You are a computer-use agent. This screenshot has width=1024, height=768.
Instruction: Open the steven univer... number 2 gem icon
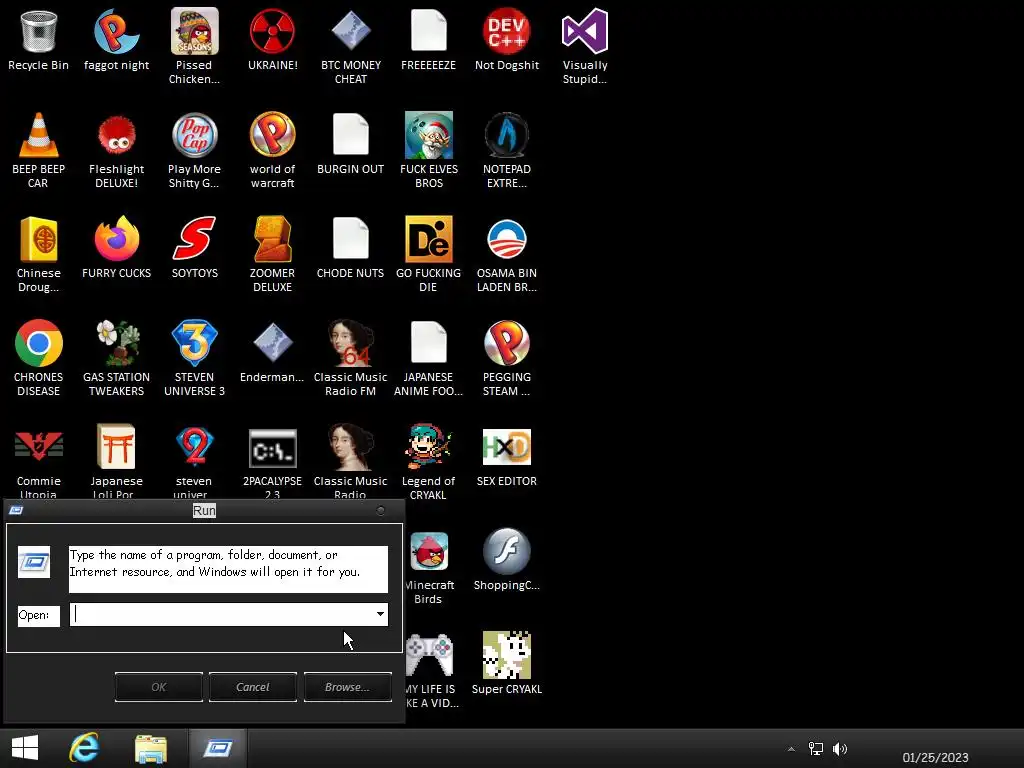click(x=195, y=447)
